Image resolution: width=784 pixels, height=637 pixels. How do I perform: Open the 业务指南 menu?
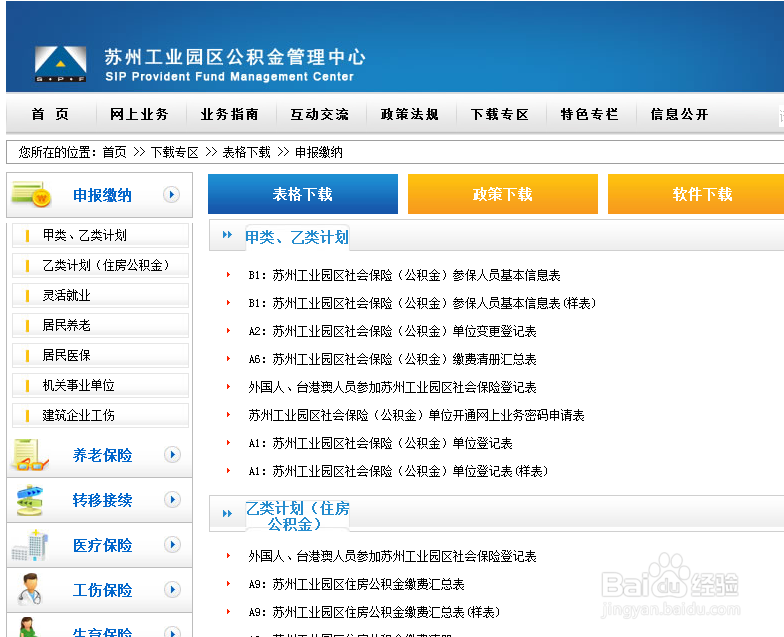click(x=230, y=114)
